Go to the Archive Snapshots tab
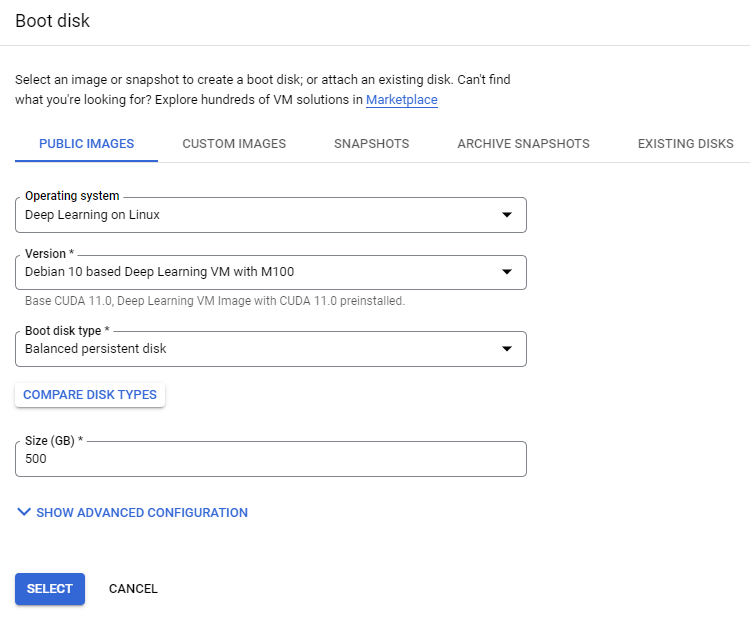 [x=523, y=144]
